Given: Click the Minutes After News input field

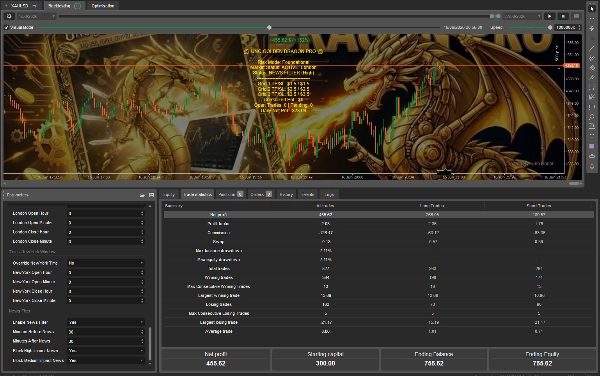Looking at the screenshot, I should [106, 341].
